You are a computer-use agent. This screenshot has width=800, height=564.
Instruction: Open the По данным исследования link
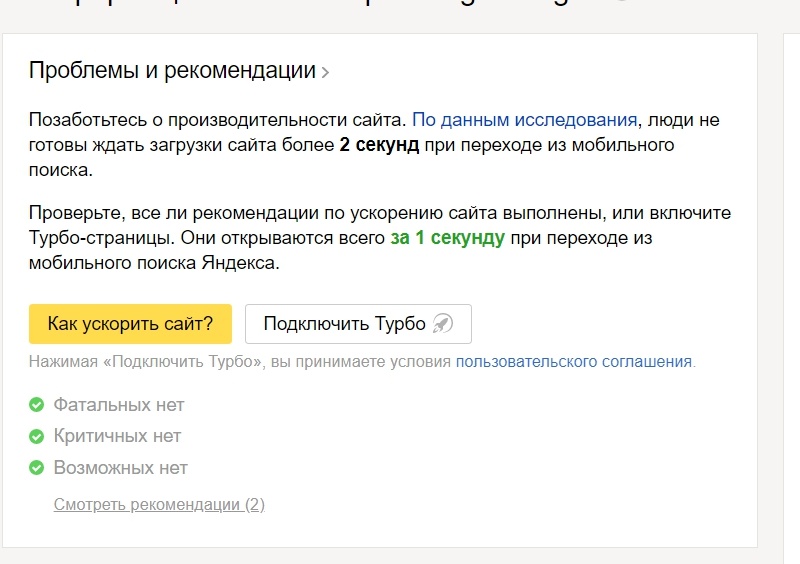[x=524, y=120]
